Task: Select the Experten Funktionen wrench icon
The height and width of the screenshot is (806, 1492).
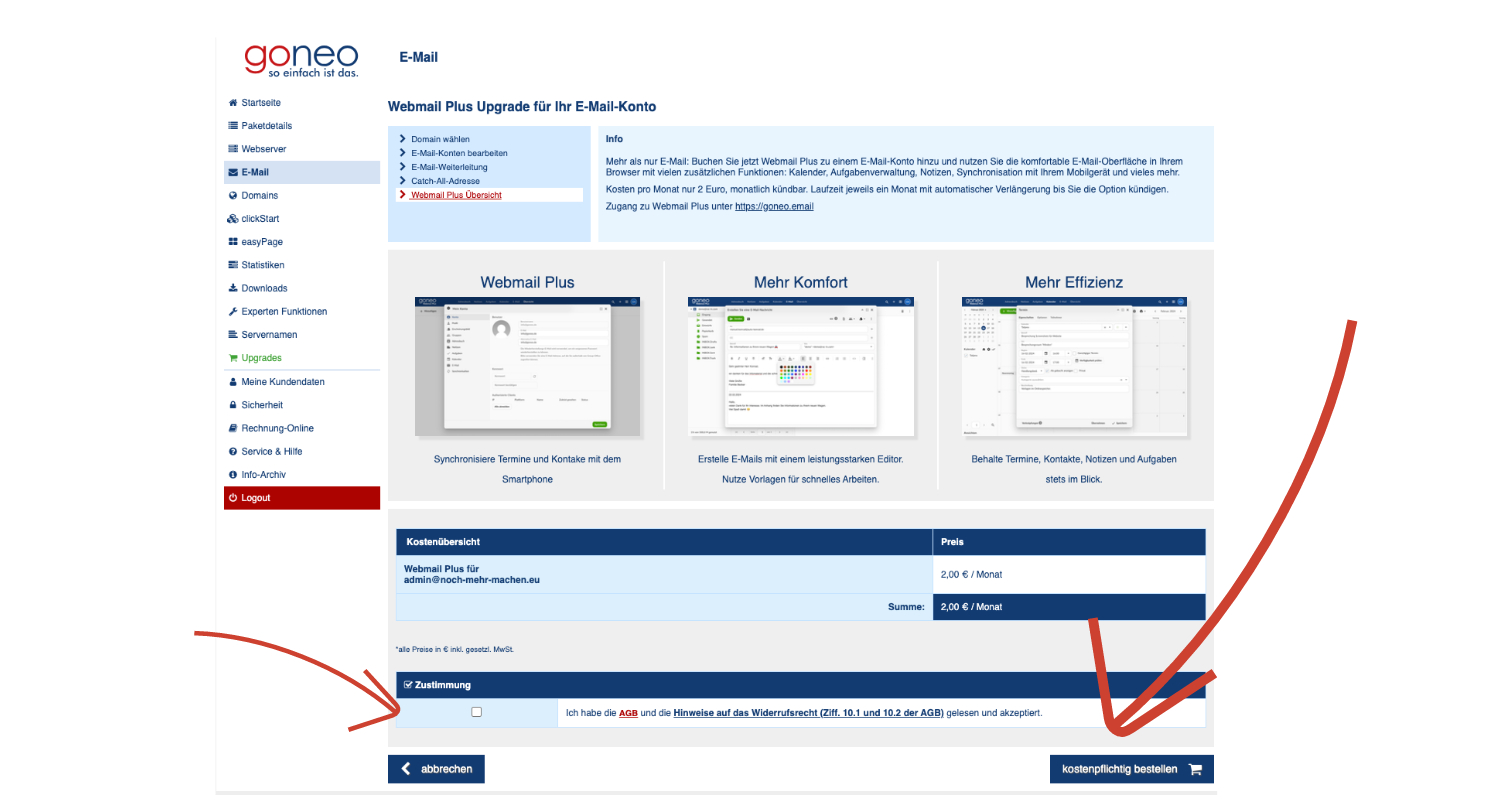Action: (x=232, y=311)
